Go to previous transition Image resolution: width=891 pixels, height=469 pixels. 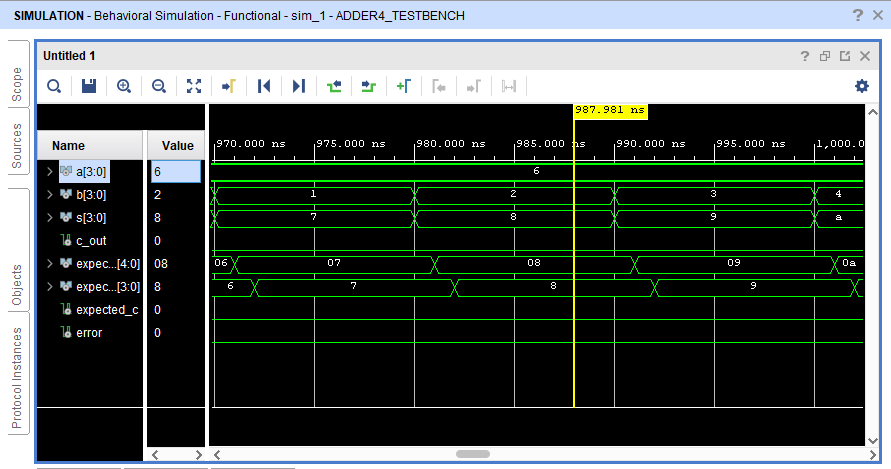pos(334,86)
